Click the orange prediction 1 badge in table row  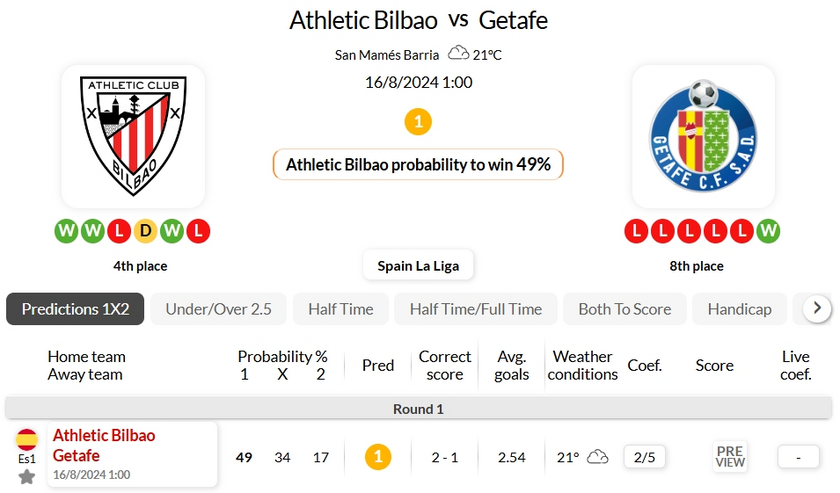tap(378, 457)
